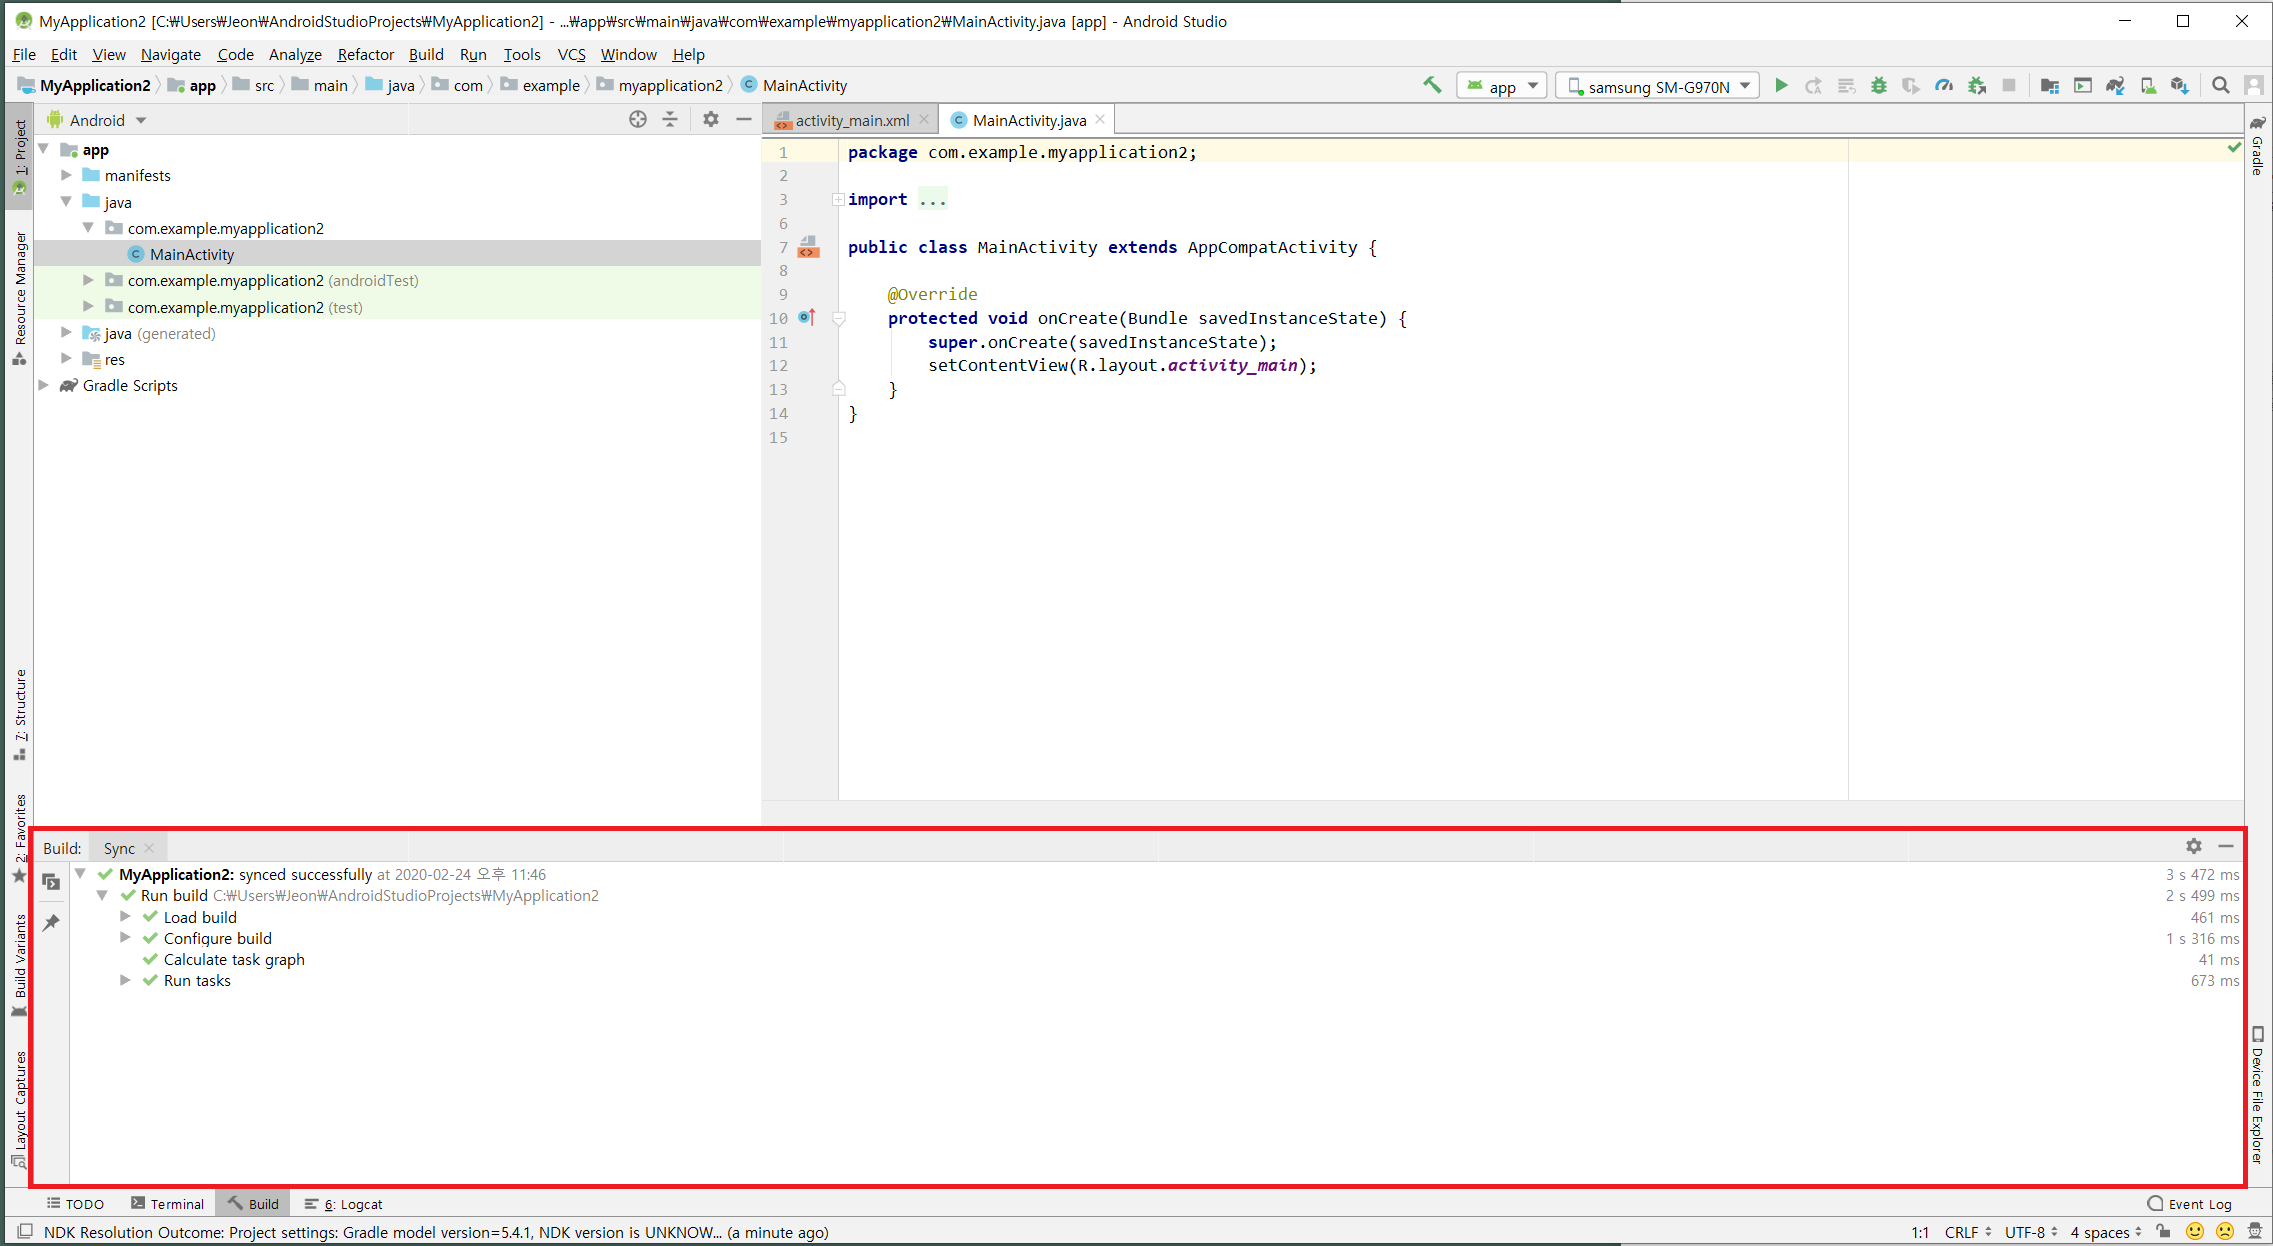Select MainActivity in the project tree

[191, 254]
